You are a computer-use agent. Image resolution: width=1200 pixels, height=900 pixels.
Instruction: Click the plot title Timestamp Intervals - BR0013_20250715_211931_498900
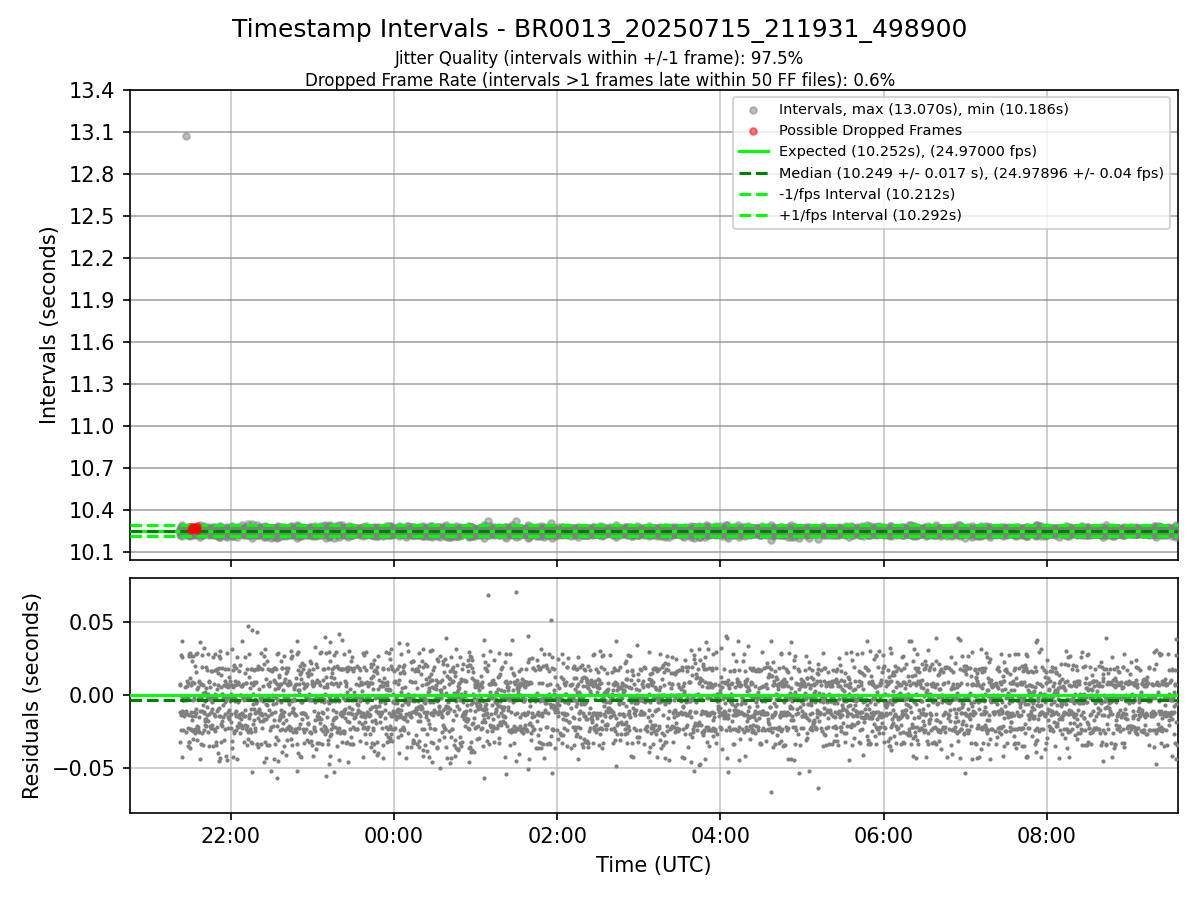(599, 29)
